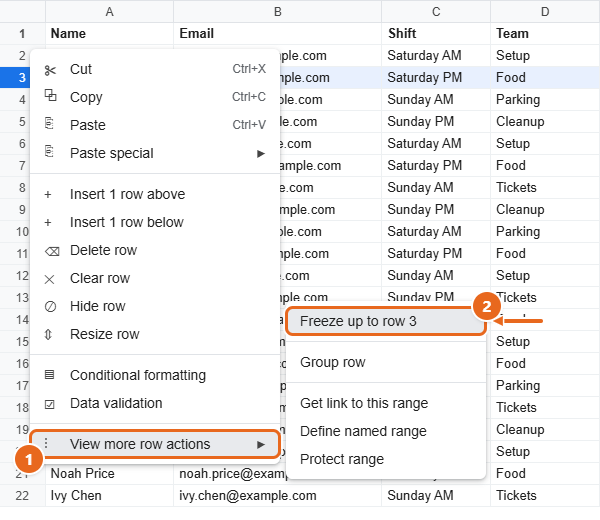The height and width of the screenshot is (520, 600).
Task: Select column B header
Action: pos(277,11)
